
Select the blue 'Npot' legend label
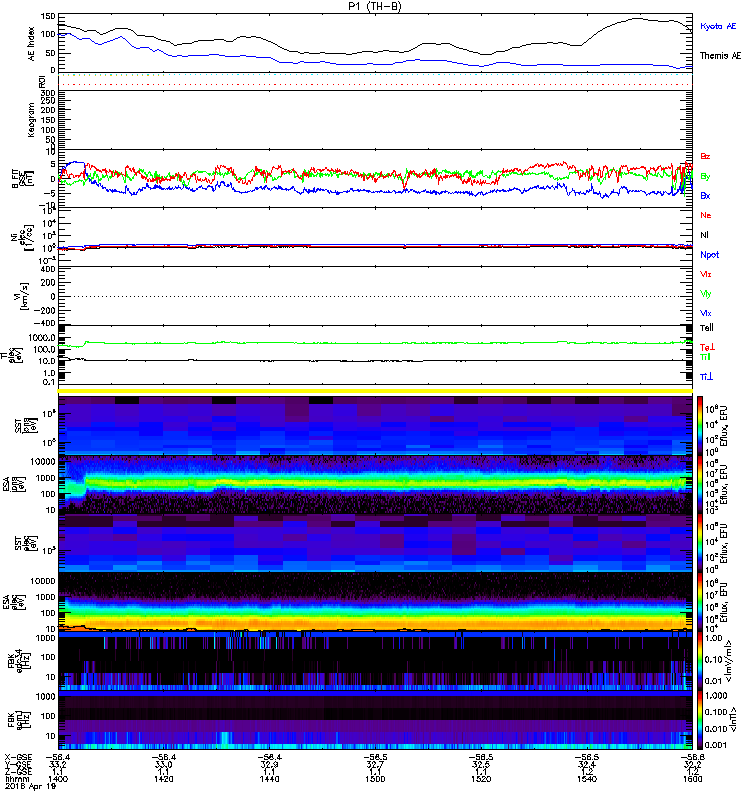[x=709, y=255]
